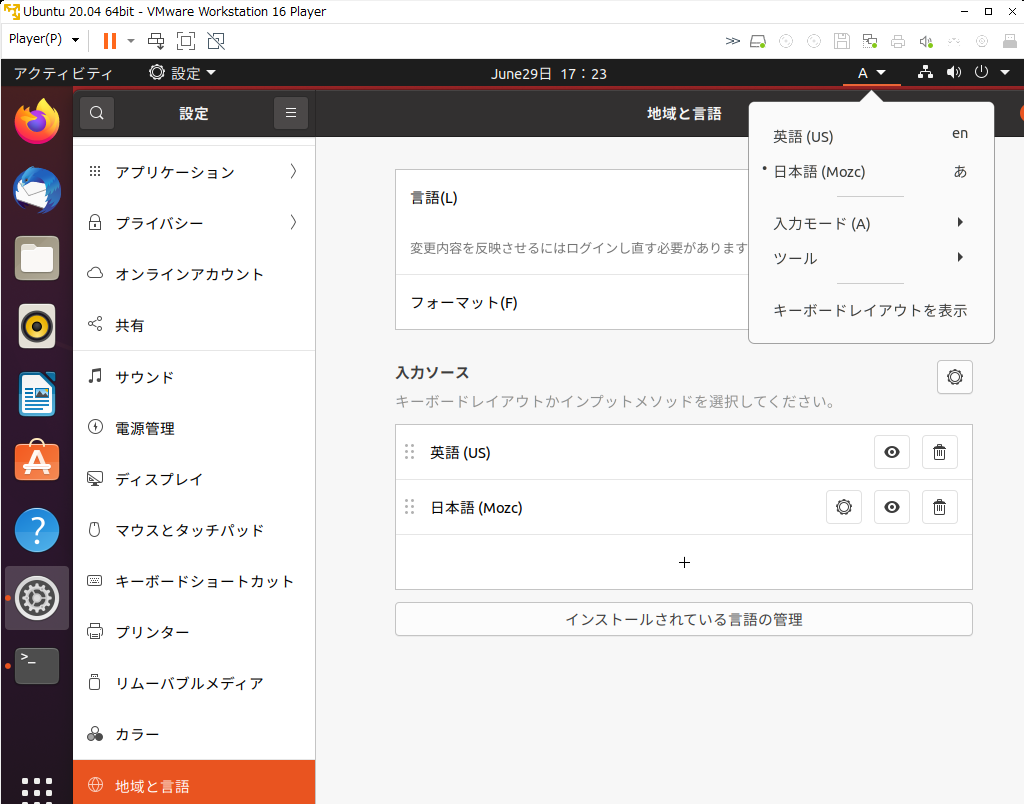Expand アプリケーション submenu chevron
This screenshot has width=1024, height=804.
point(293,172)
